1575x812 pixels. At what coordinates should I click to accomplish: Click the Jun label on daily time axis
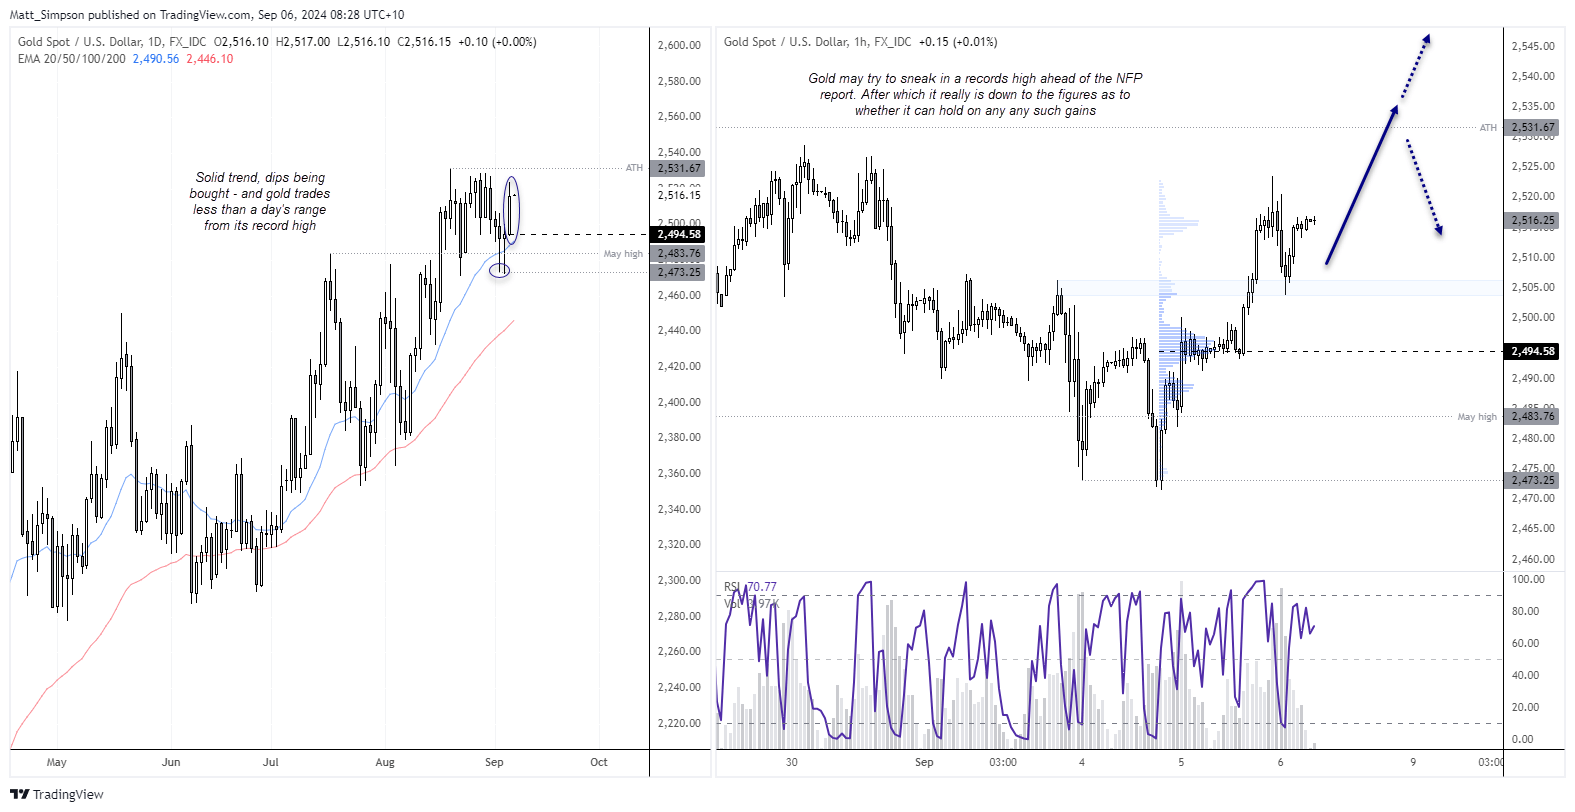pyautogui.click(x=171, y=762)
